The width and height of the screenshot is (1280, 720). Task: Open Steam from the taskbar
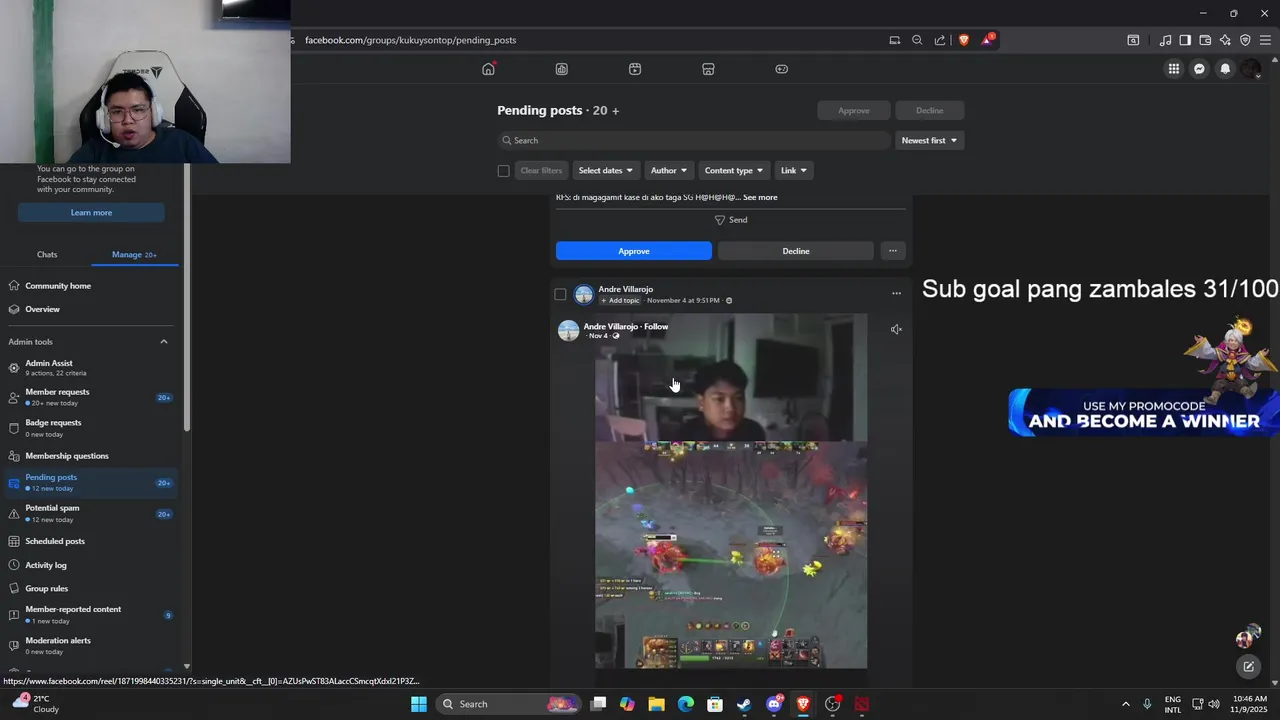pos(744,704)
